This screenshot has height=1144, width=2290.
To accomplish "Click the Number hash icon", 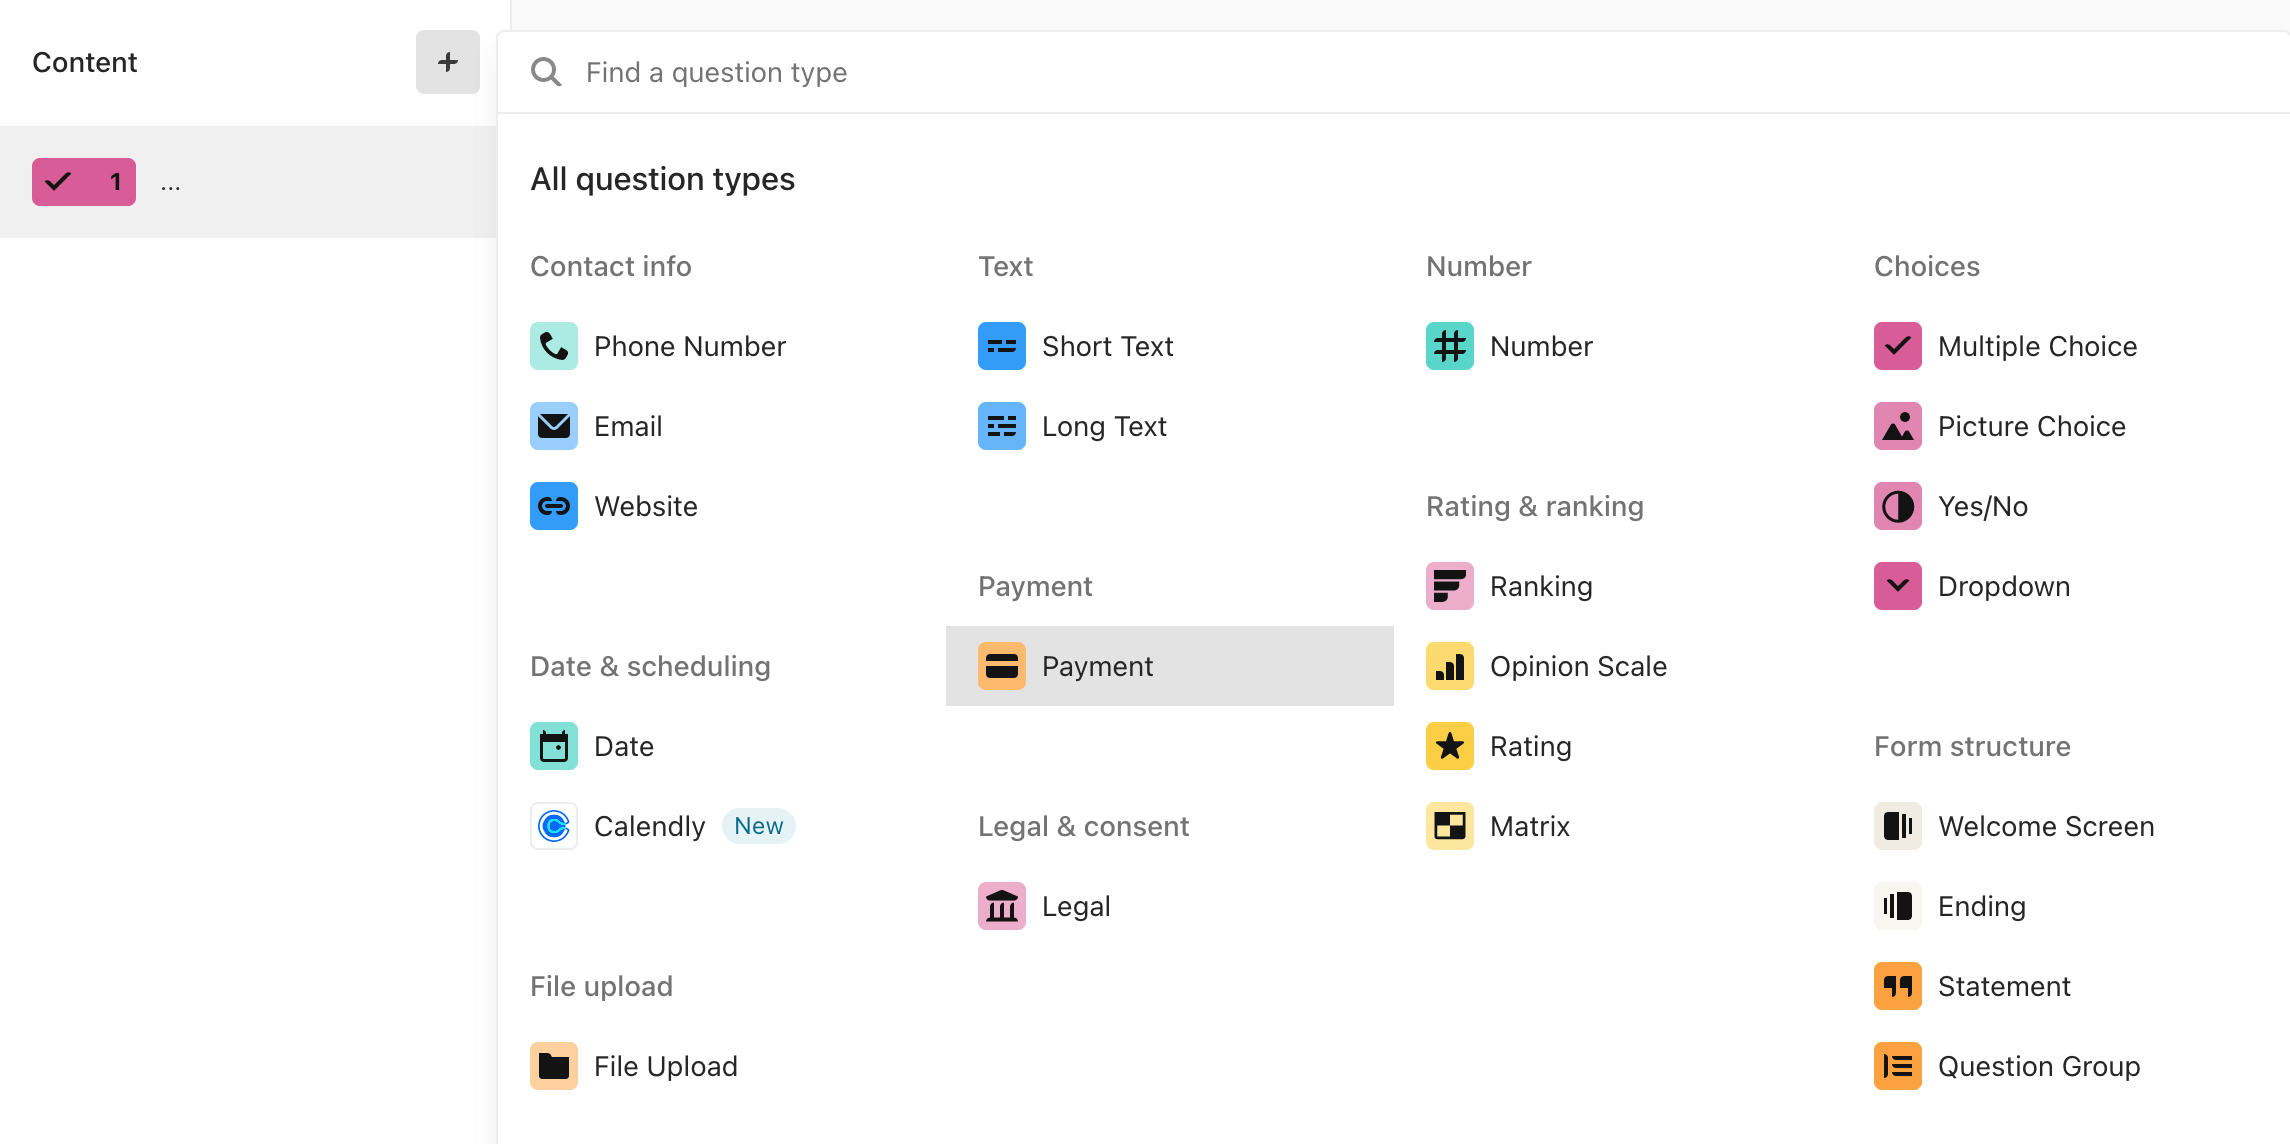I will [1449, 346].
